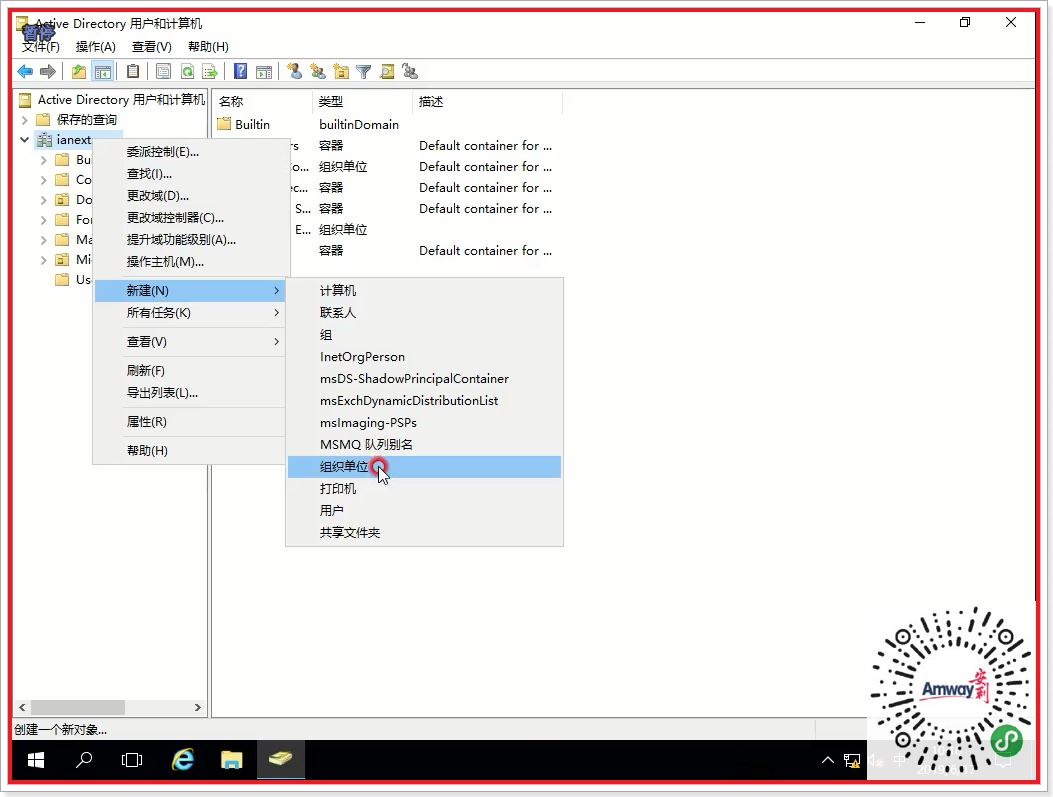Open File Explorer from taskbar
The height and width of the screenshot is (797, 1053).
[x=232, y=760]
